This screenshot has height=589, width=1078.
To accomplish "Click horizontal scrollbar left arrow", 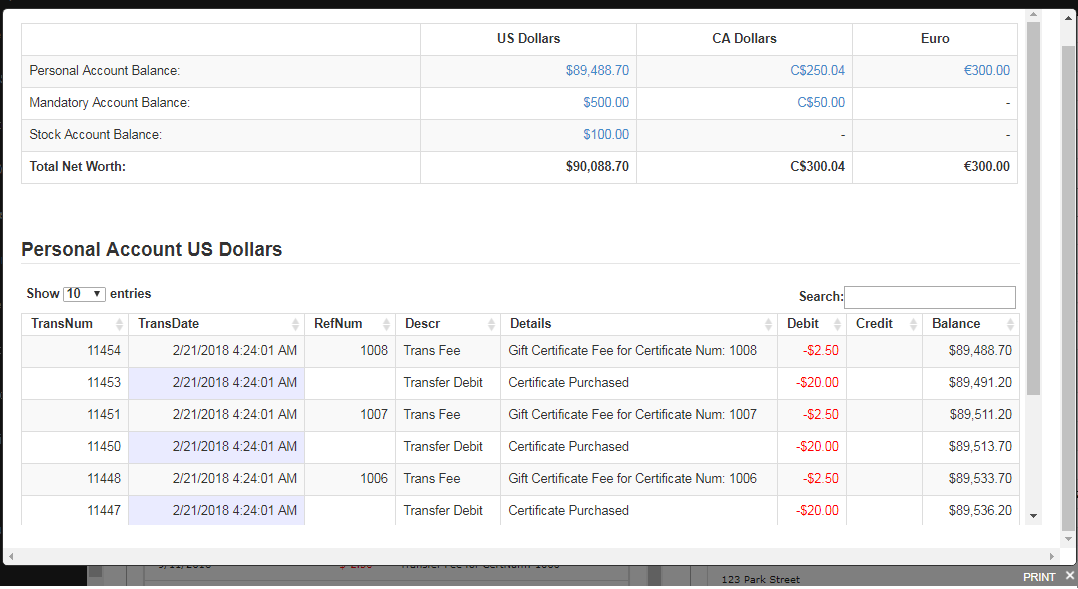I will click(x=10, y=556).
